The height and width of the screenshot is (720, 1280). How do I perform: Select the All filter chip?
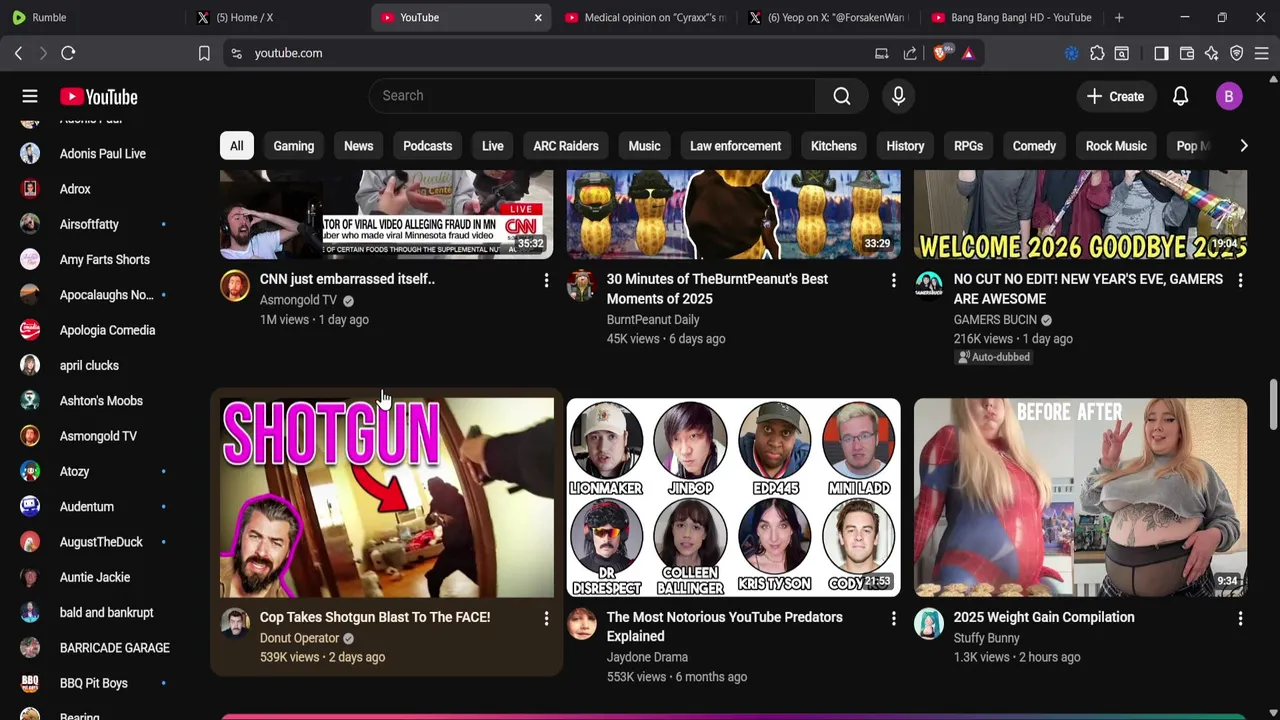coord(236,146)
